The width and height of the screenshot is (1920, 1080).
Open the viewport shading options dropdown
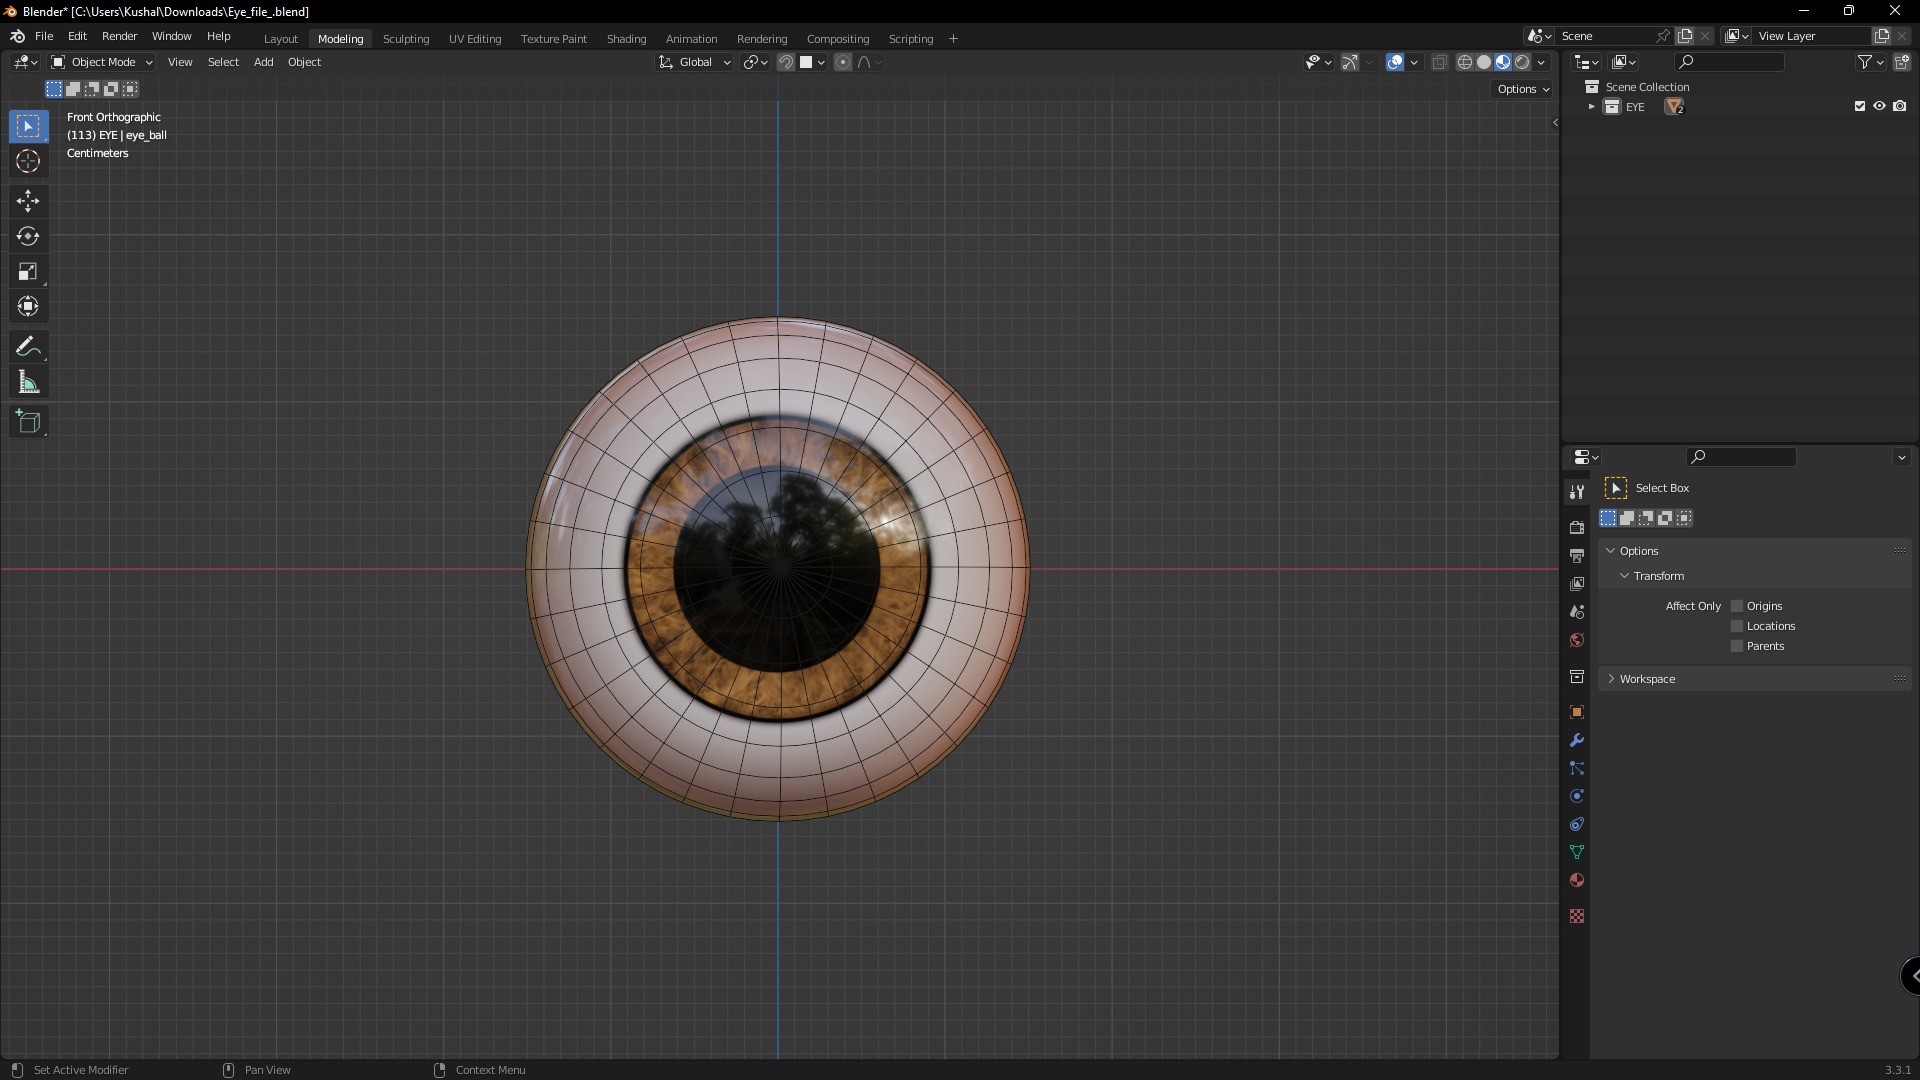pos(1541,62)
